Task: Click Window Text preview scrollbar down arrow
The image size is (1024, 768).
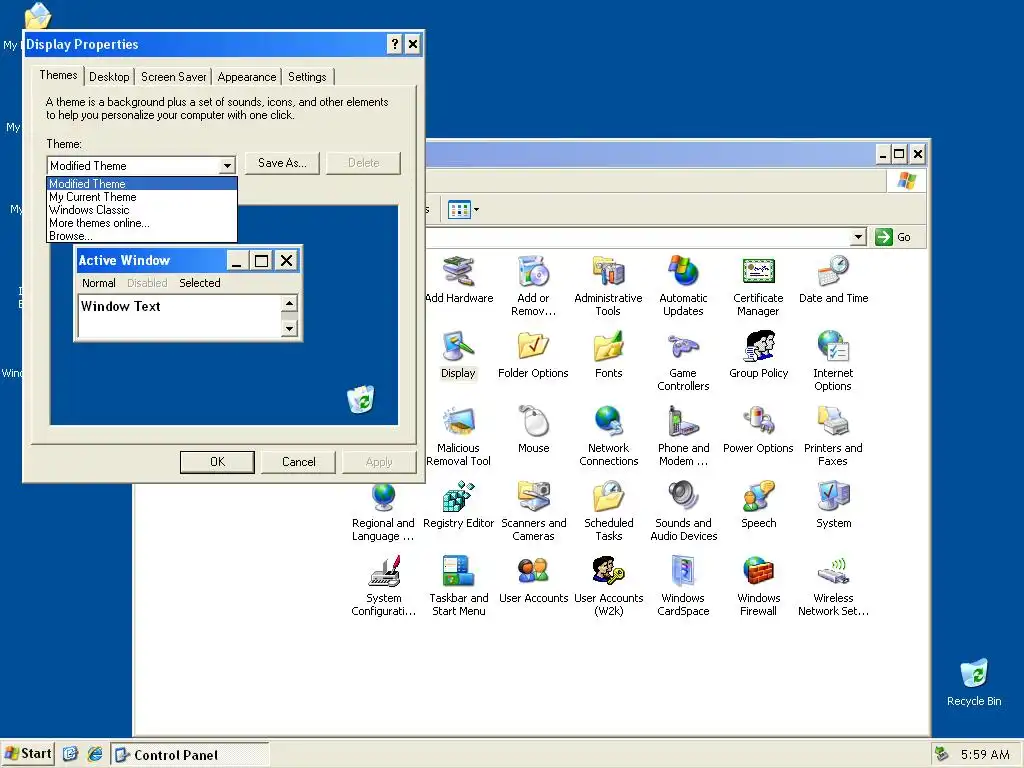Action: click(289, 328)
